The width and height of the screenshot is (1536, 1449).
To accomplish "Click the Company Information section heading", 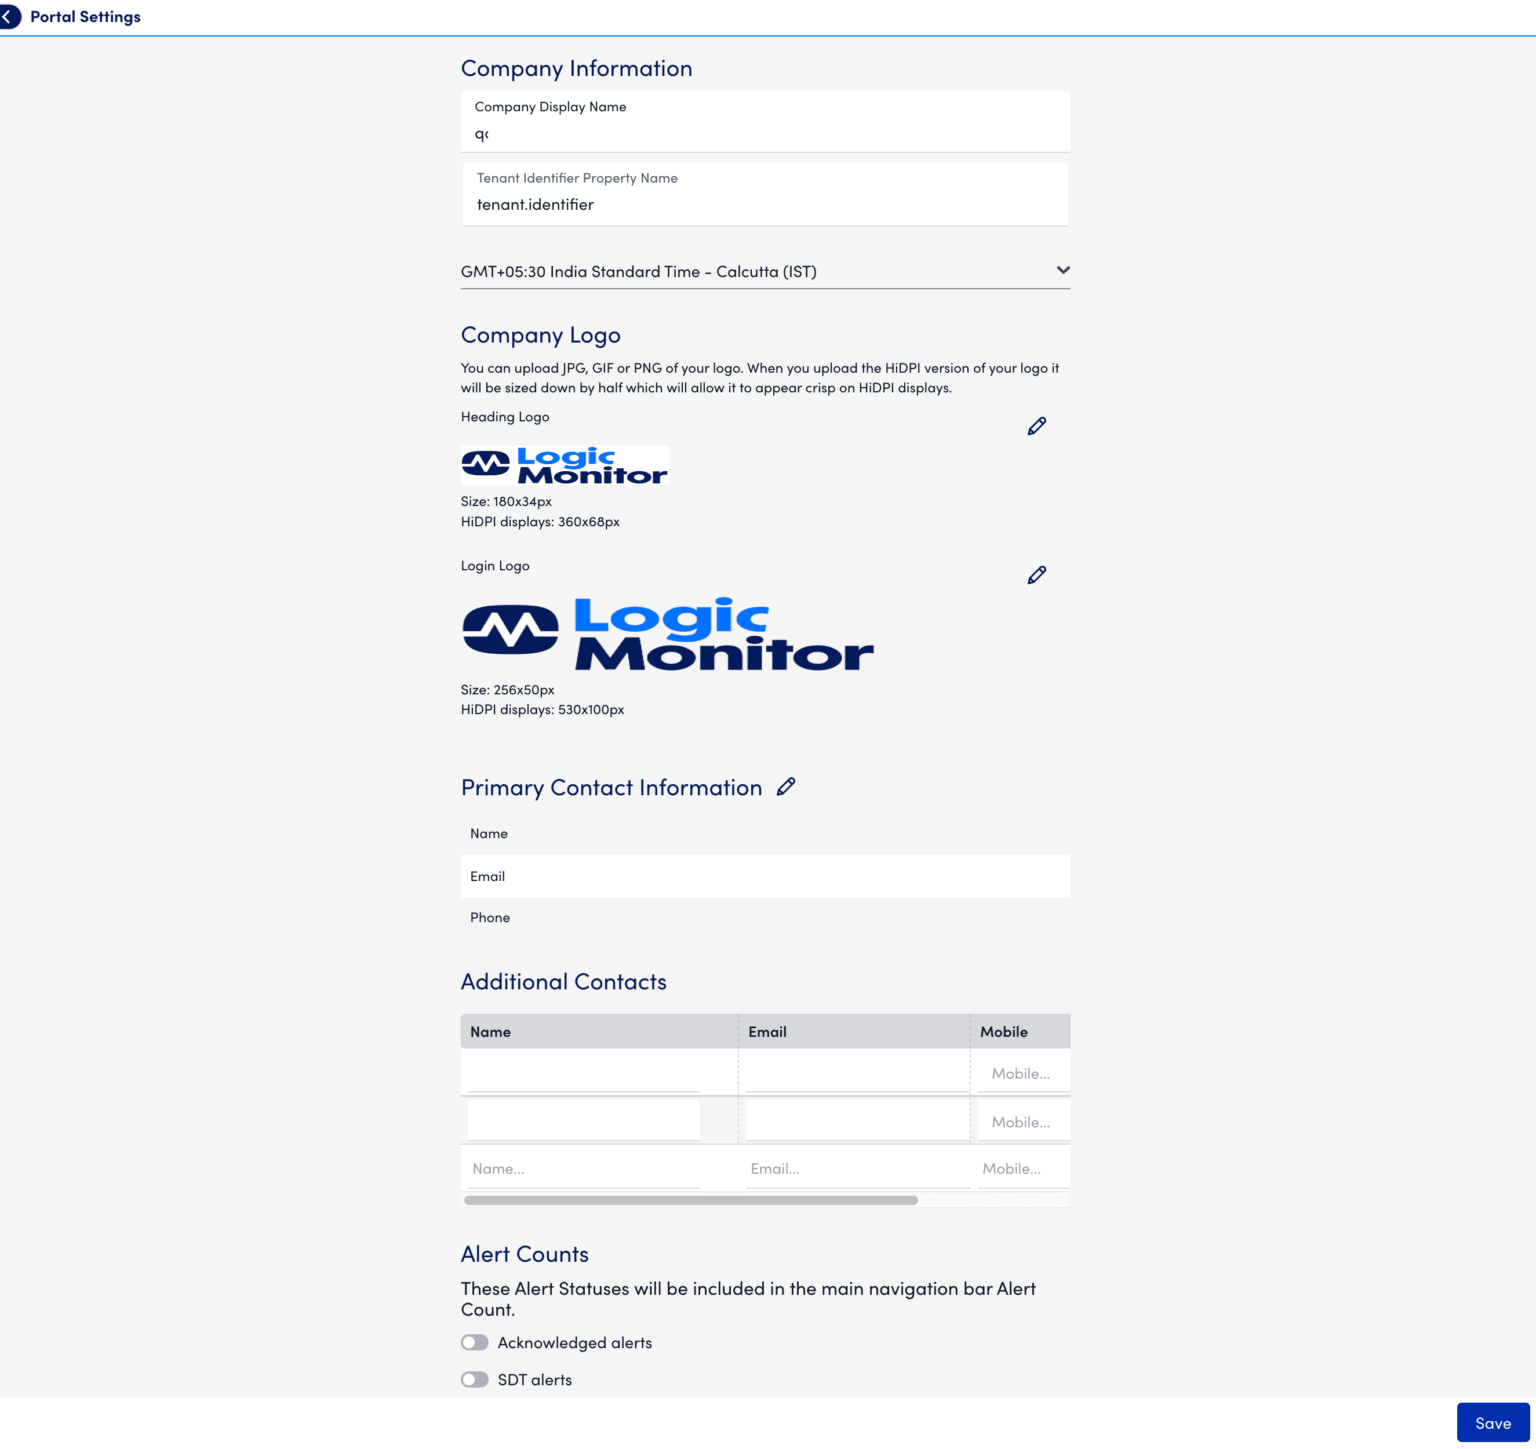I will [x=576, y=68].
